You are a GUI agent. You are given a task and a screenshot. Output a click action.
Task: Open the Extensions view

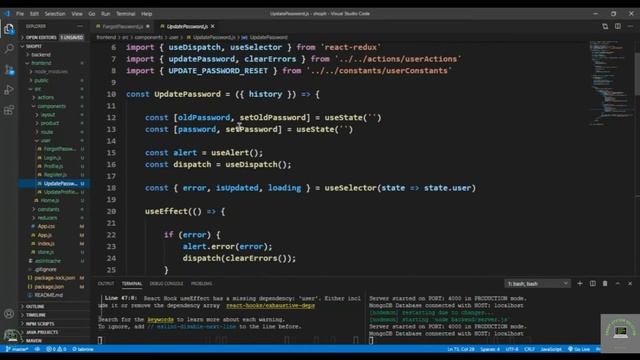pos(9,110)
